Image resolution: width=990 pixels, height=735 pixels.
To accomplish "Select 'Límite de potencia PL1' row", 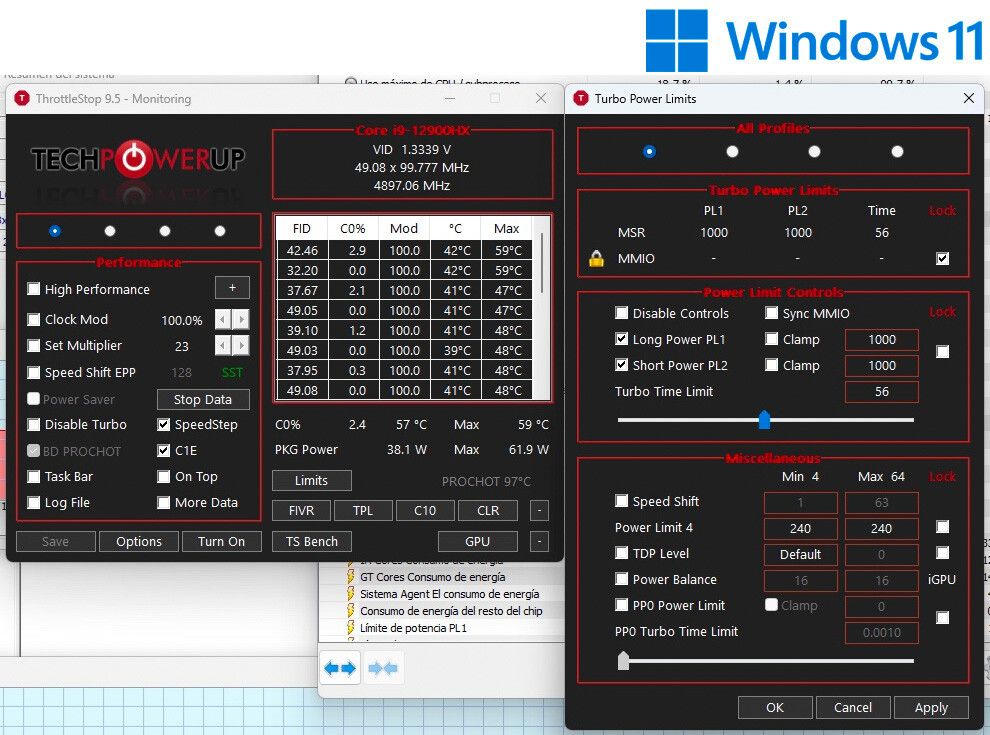I will pyautogui.click(x=413, y=628).
